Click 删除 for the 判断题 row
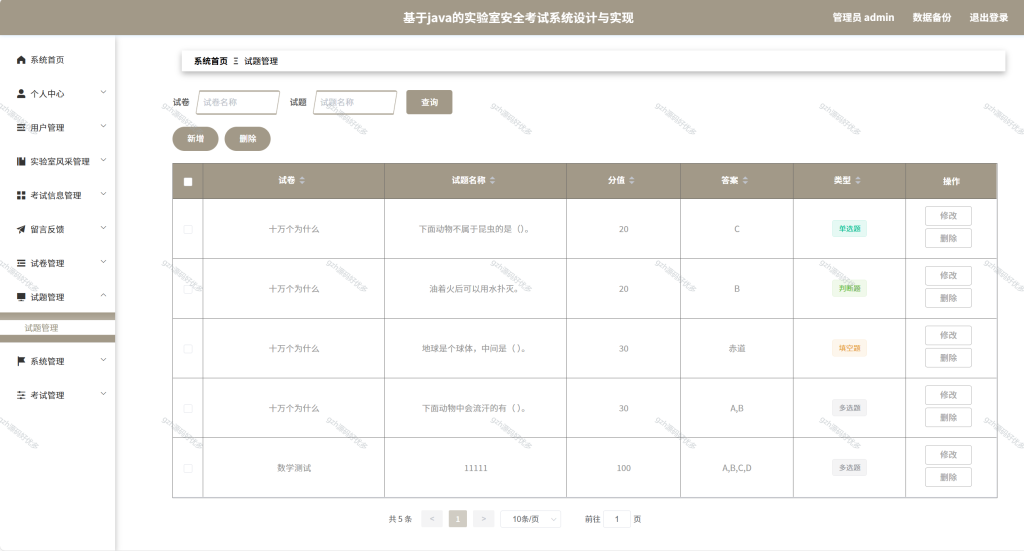 pos(948,298)
